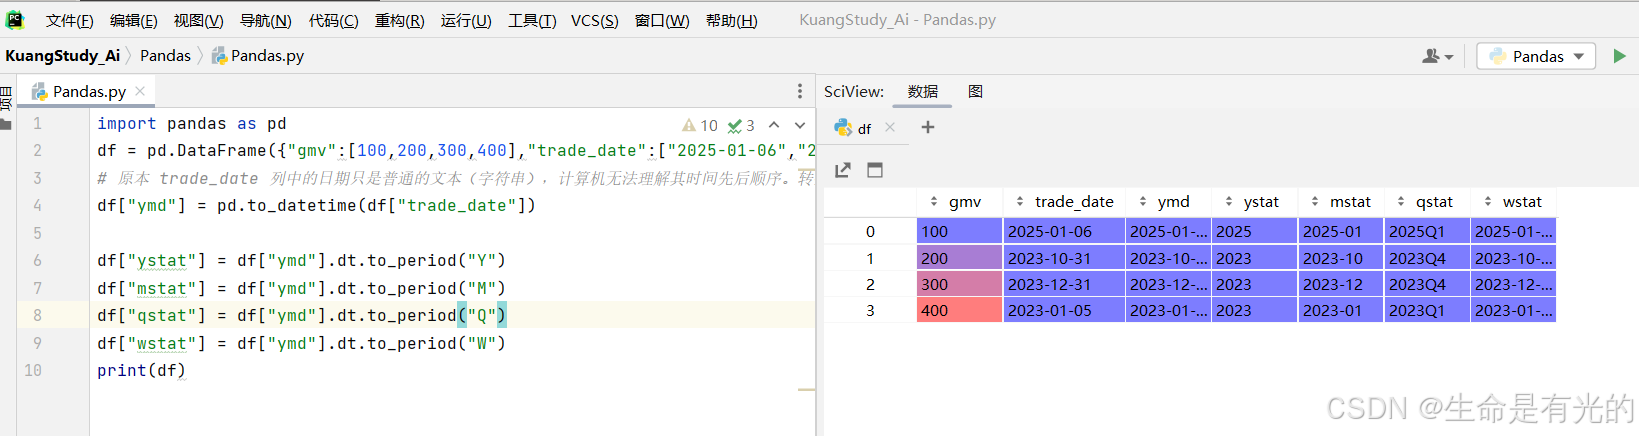Open the 文件(F) menu

(x=70, y=20)
